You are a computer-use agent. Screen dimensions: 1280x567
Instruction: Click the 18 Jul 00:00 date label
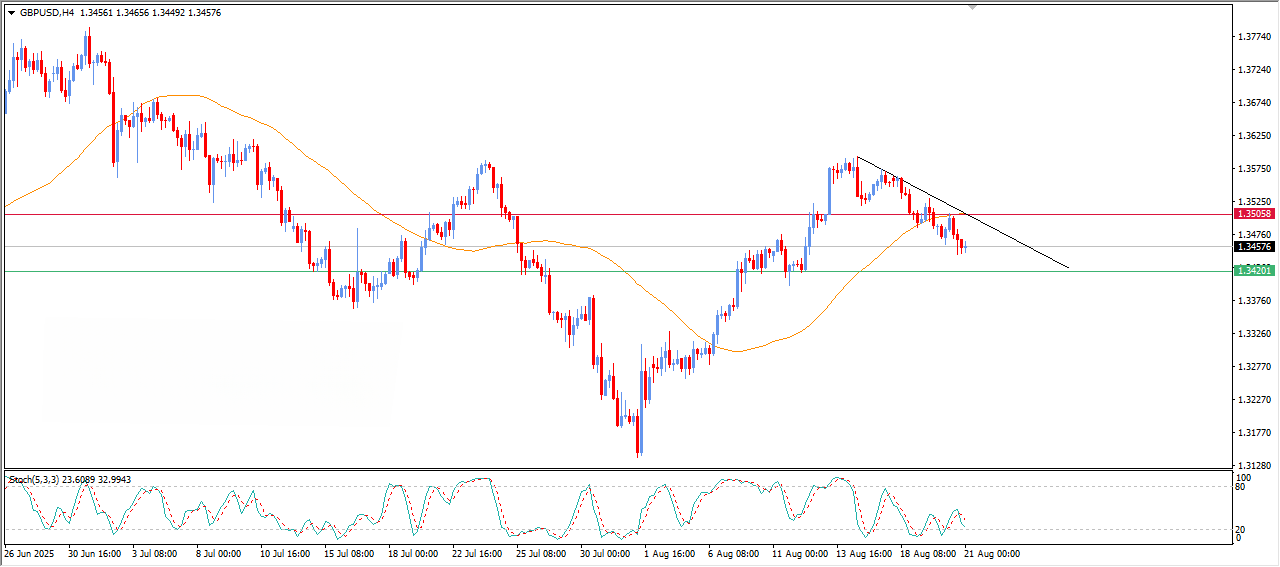pyautogui.click(x=414, y=553)
